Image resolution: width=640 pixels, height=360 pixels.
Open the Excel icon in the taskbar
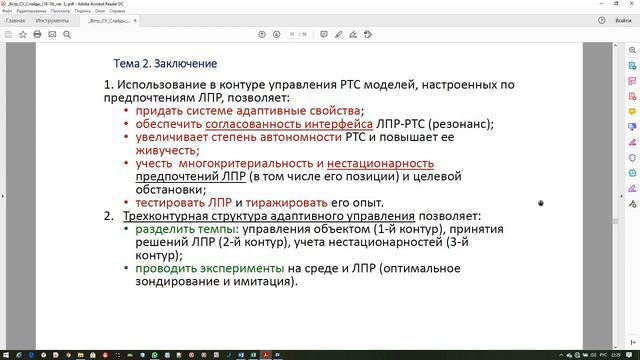point(253,355)
